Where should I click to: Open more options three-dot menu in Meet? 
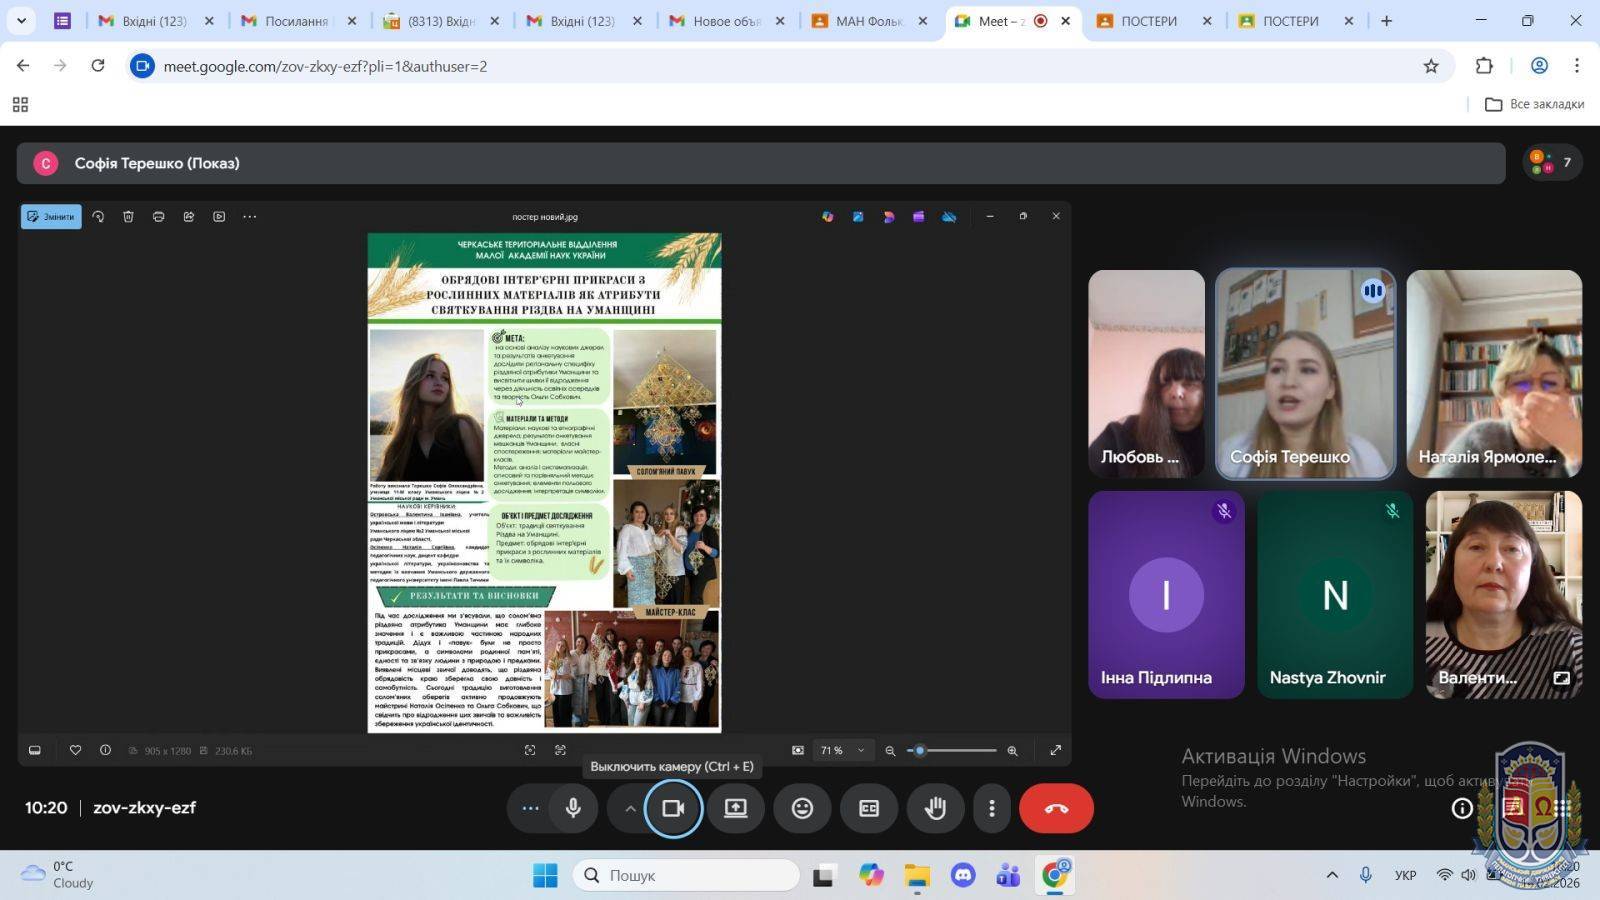pyautogui.click(x=991, y=808)
